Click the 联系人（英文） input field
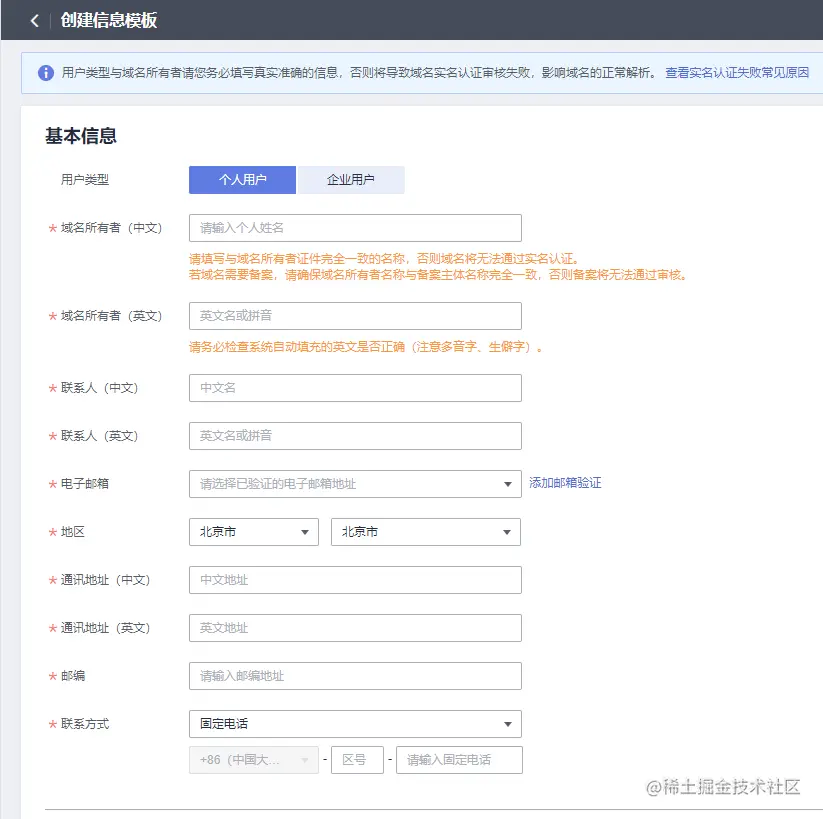823x819 pixels. [x=355, y=436]
